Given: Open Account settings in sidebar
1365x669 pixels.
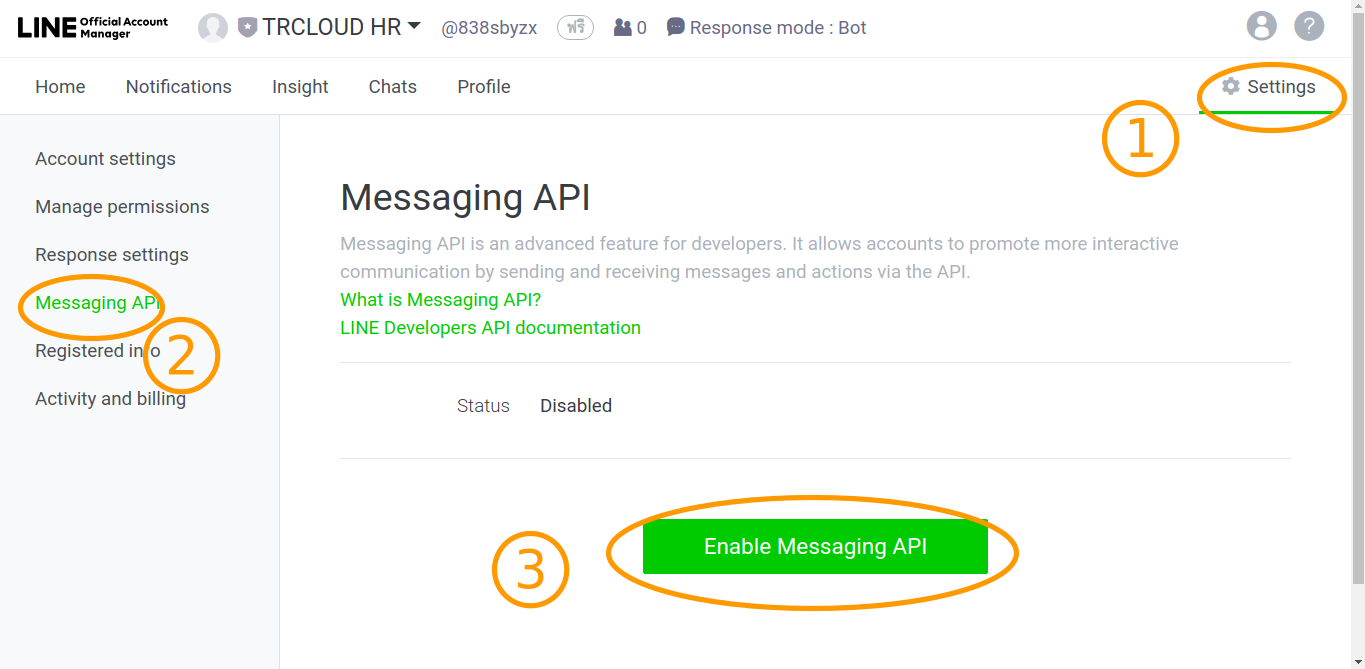Looking at the screenshot, I should (105, 159).
